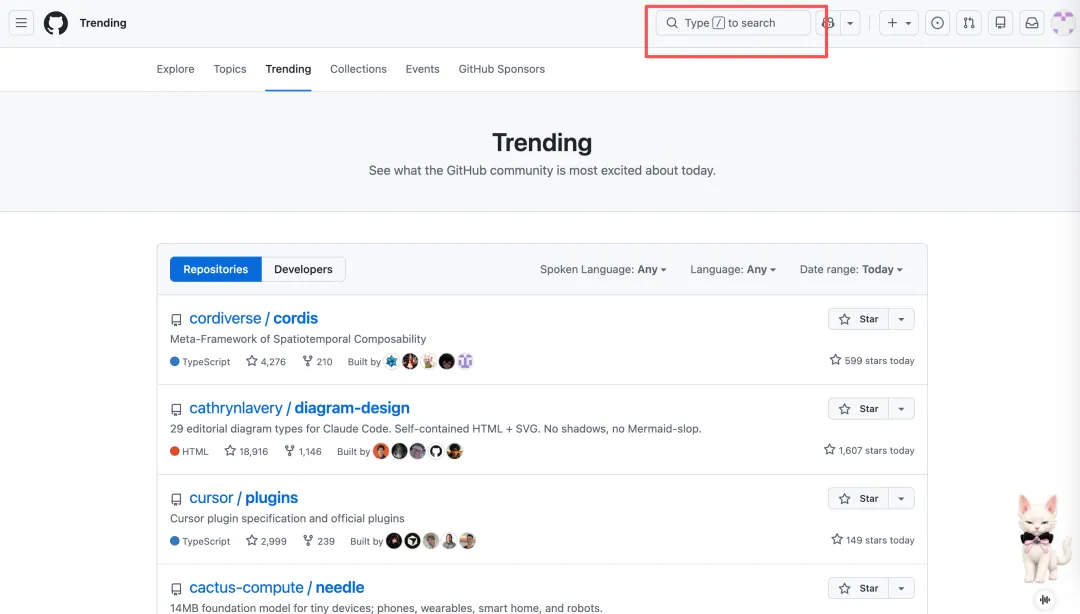Open the cactus-compute / needle repository

[276, 587]
